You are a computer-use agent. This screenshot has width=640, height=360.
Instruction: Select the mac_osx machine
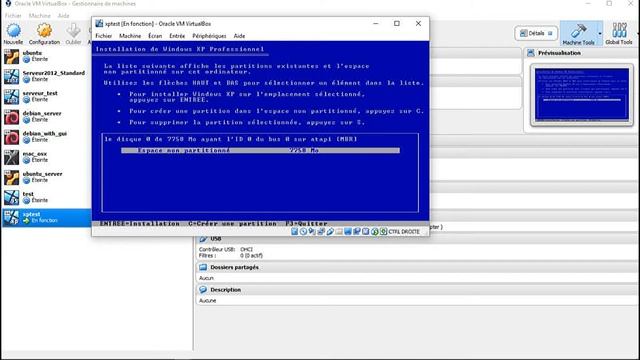pos(46,157)
